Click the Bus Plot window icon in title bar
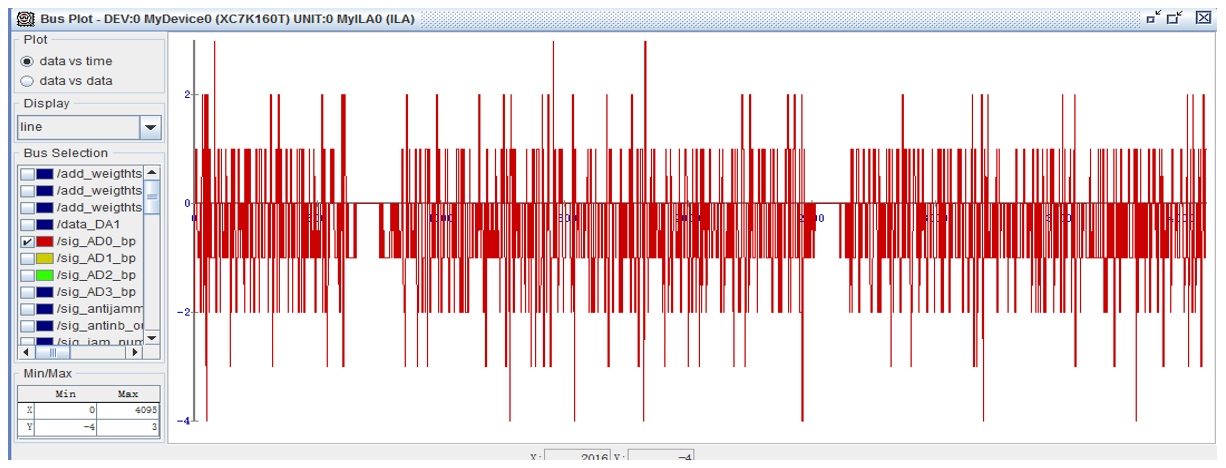This screenshot has width=1226, height=468. [x=26, y=19]
